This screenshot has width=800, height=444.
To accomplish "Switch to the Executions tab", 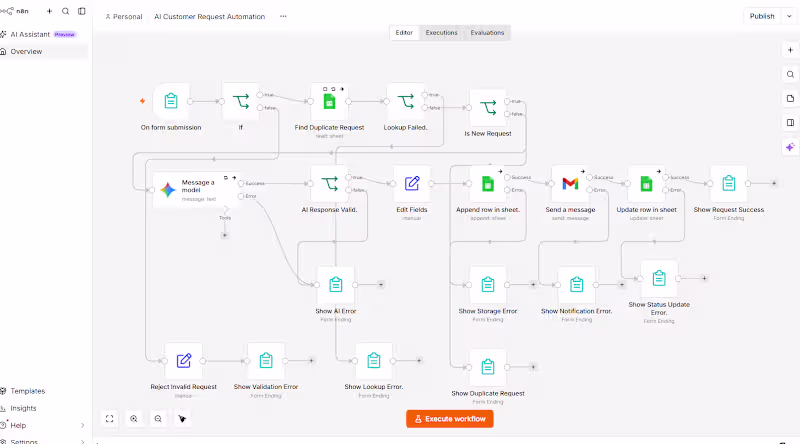I will pyautogui.click(x=441, y=33).
